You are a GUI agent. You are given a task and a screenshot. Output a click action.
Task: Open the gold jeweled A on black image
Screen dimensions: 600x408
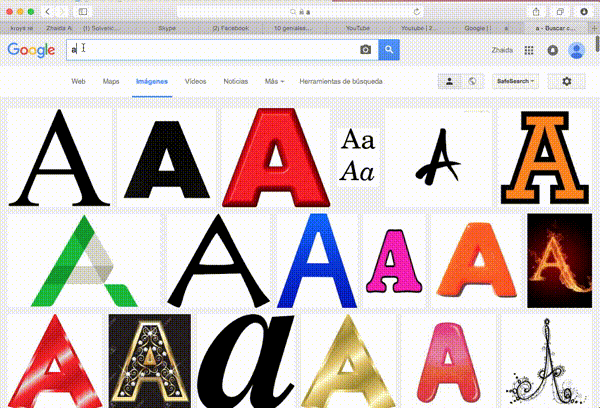[x=150, y=361]
